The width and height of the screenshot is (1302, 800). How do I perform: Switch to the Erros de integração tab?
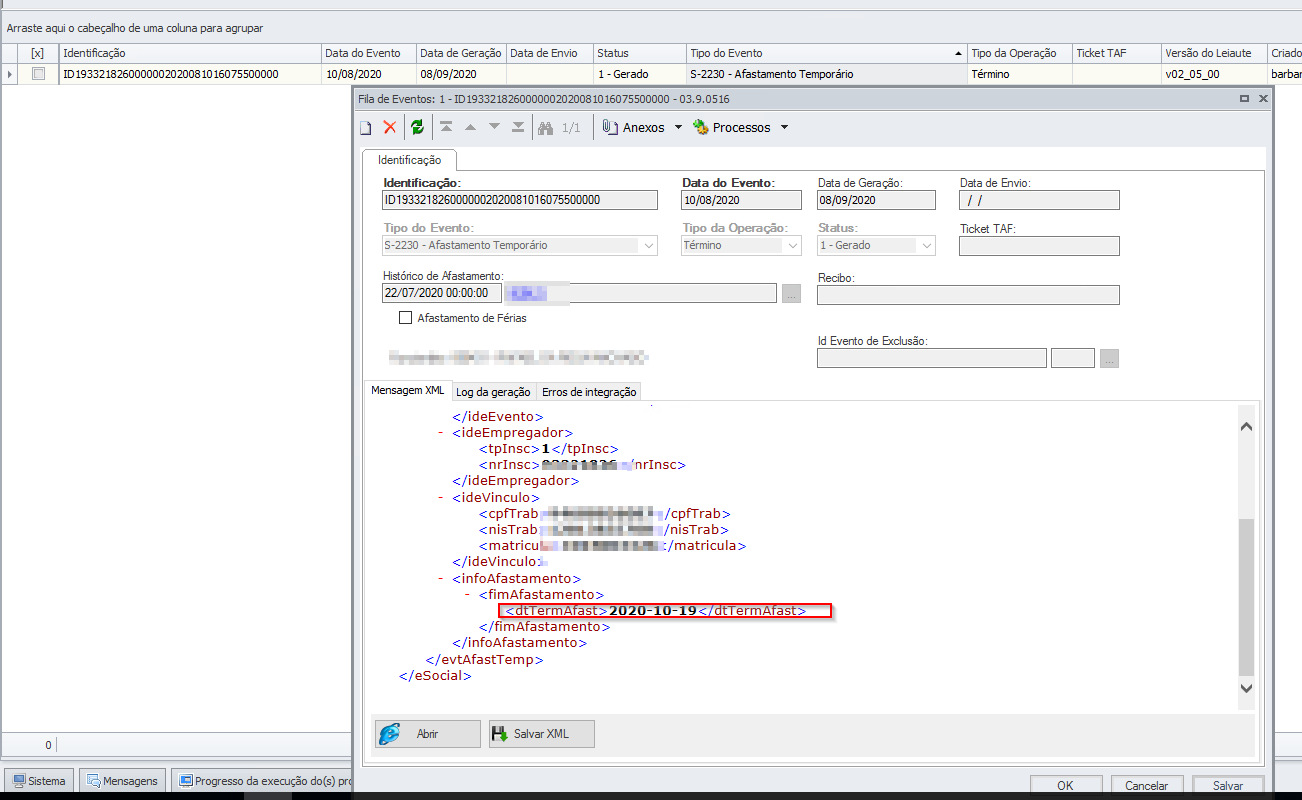coord(589,392)
